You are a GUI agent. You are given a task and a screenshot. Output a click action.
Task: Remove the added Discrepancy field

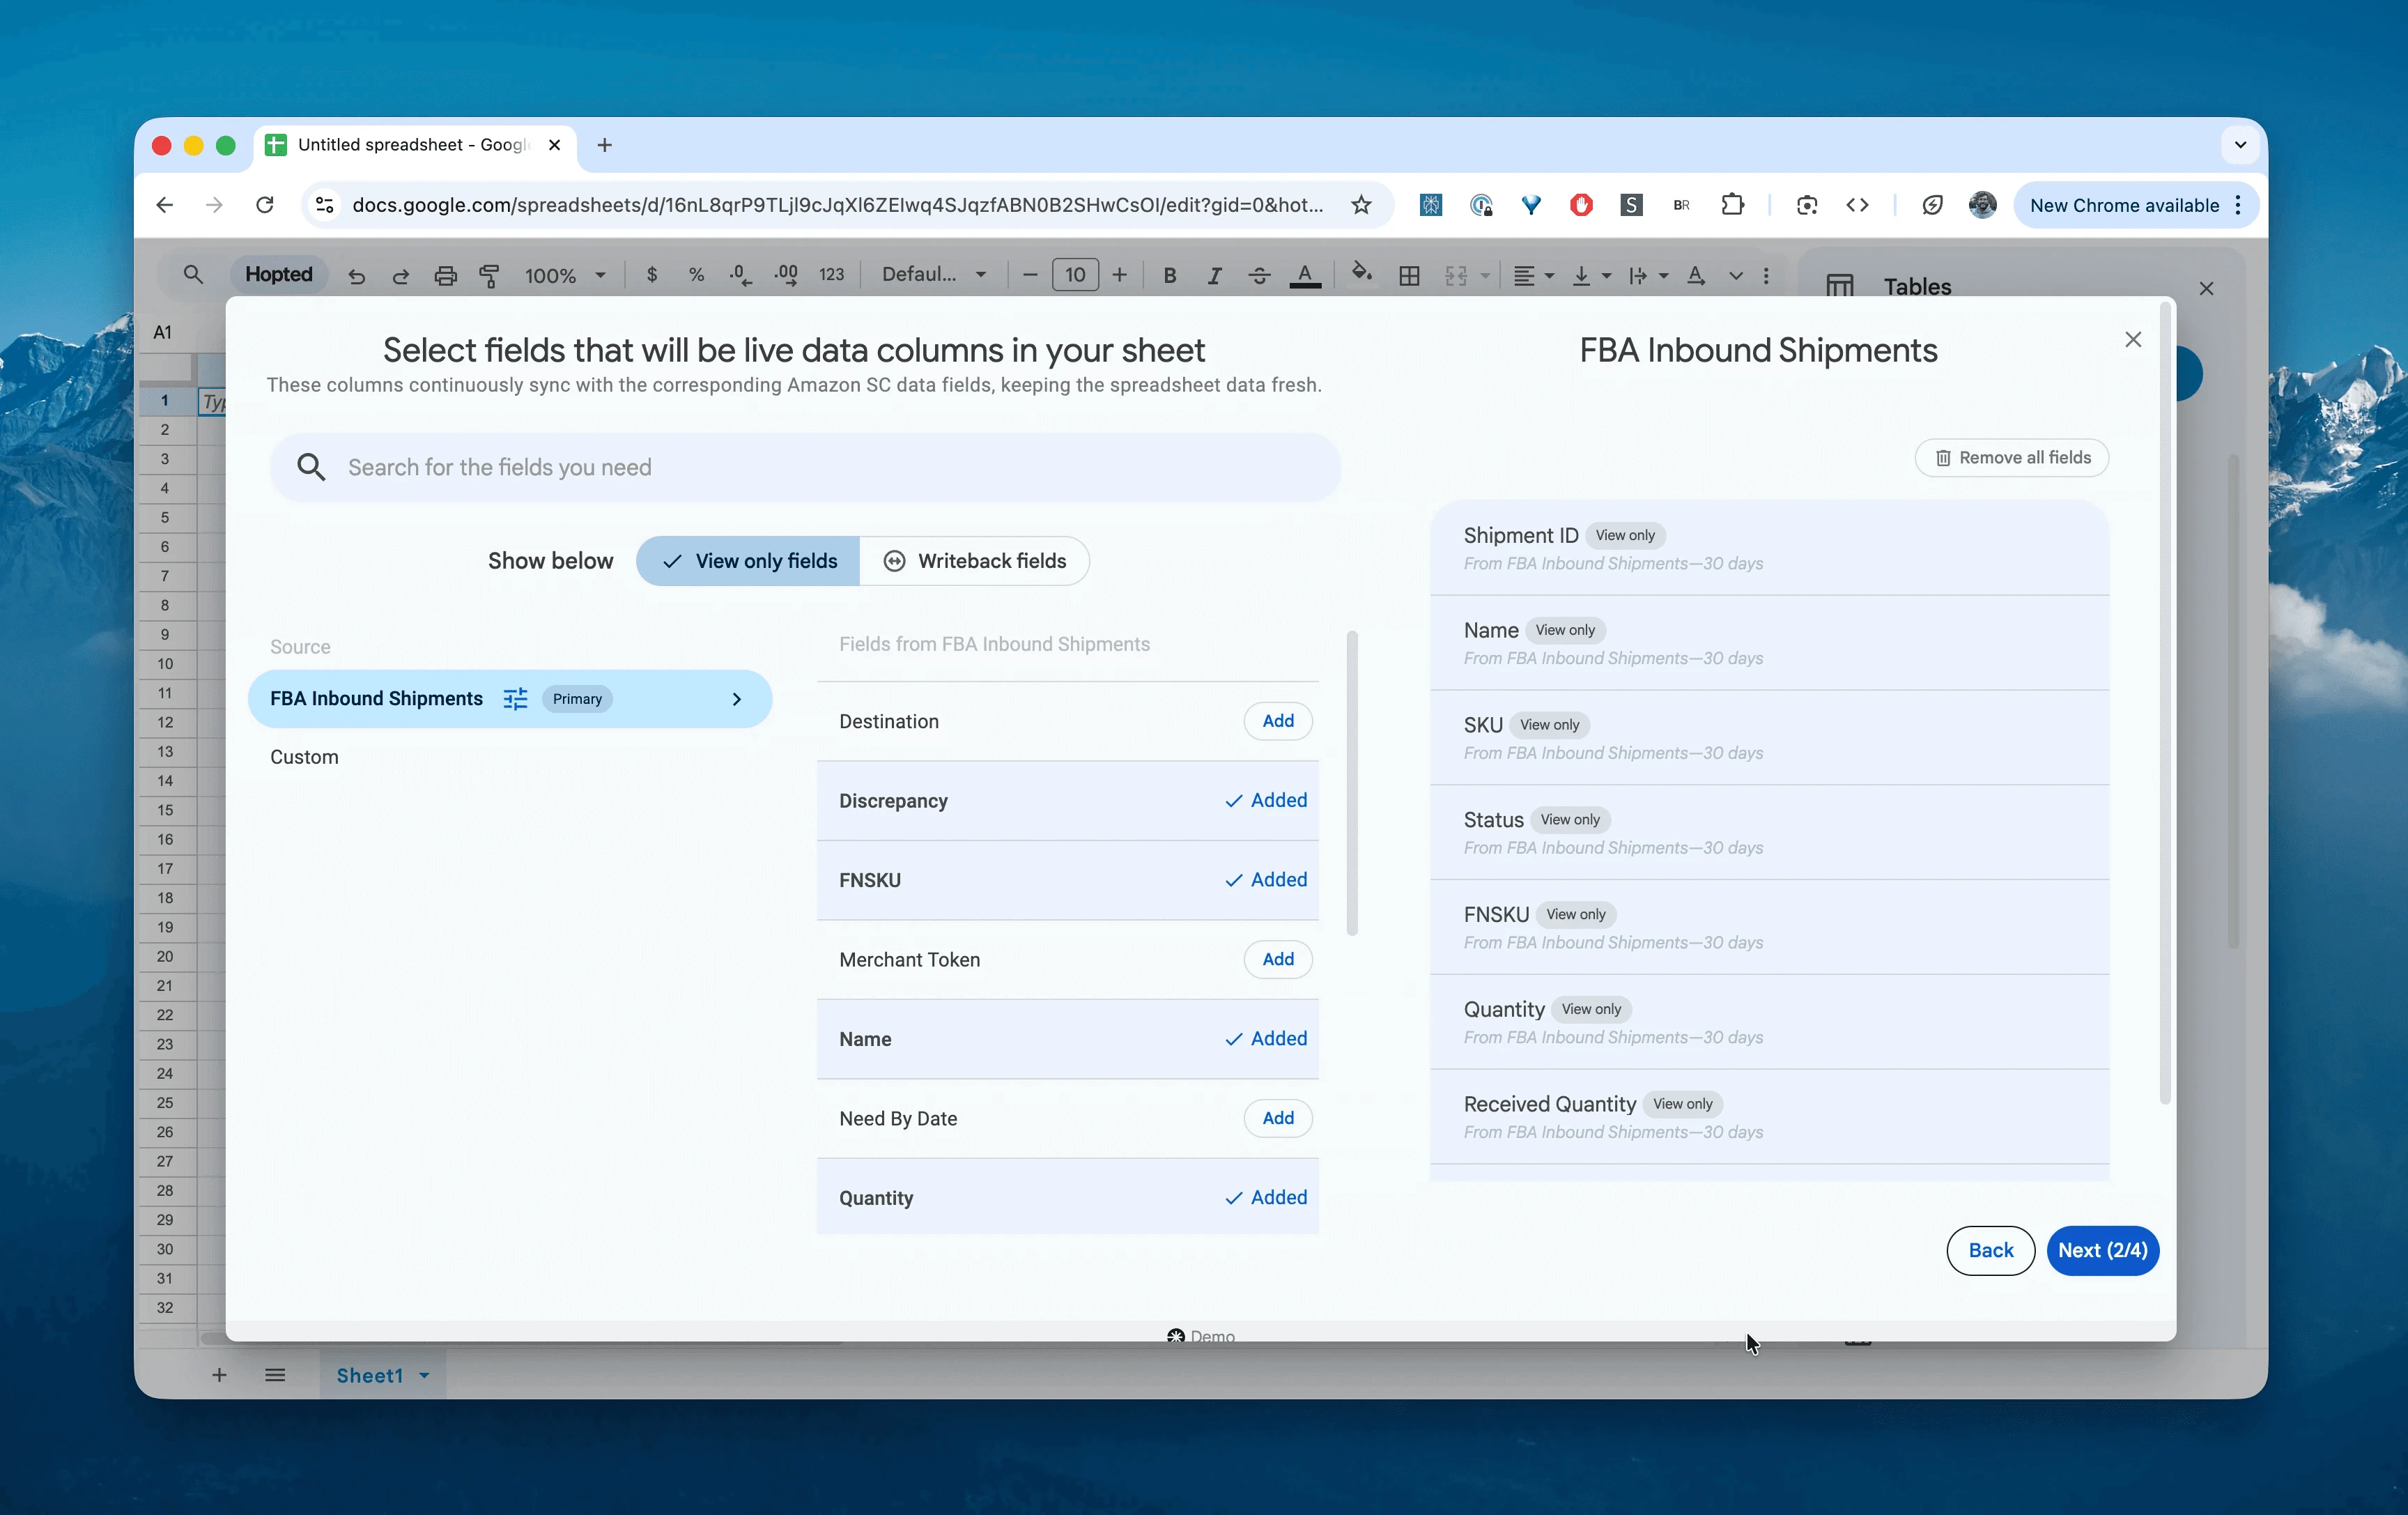click(1266, 801)
